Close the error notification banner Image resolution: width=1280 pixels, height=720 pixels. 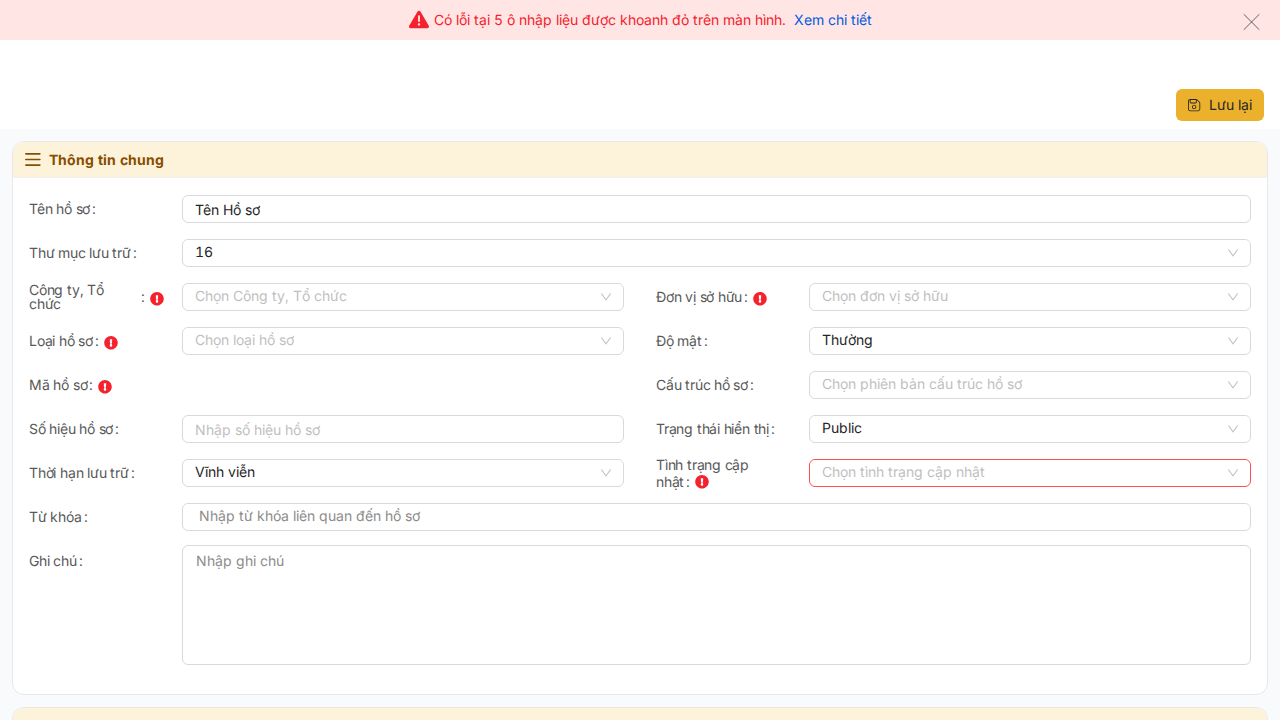(x=1251, y=22)
